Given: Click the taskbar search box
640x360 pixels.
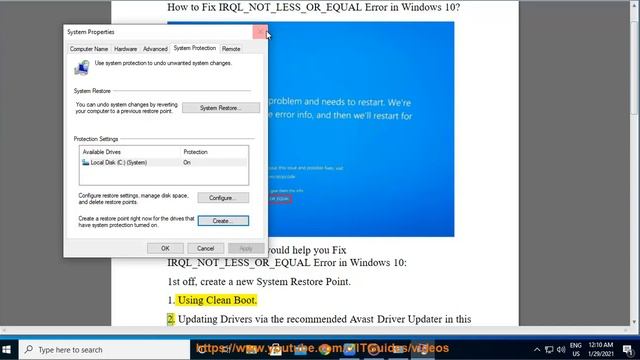Looking at the screenshot, I should coord(104,349).
